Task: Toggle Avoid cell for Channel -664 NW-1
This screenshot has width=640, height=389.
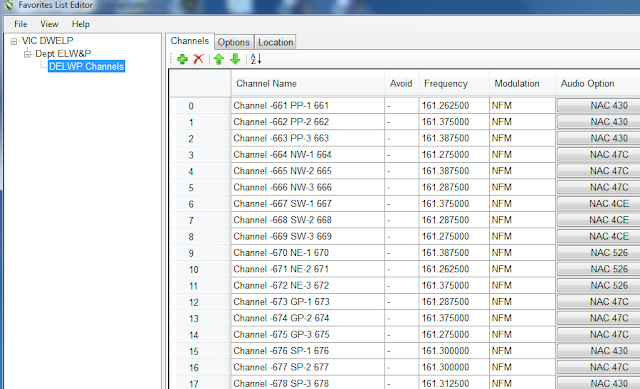Action: pos(401,155)
